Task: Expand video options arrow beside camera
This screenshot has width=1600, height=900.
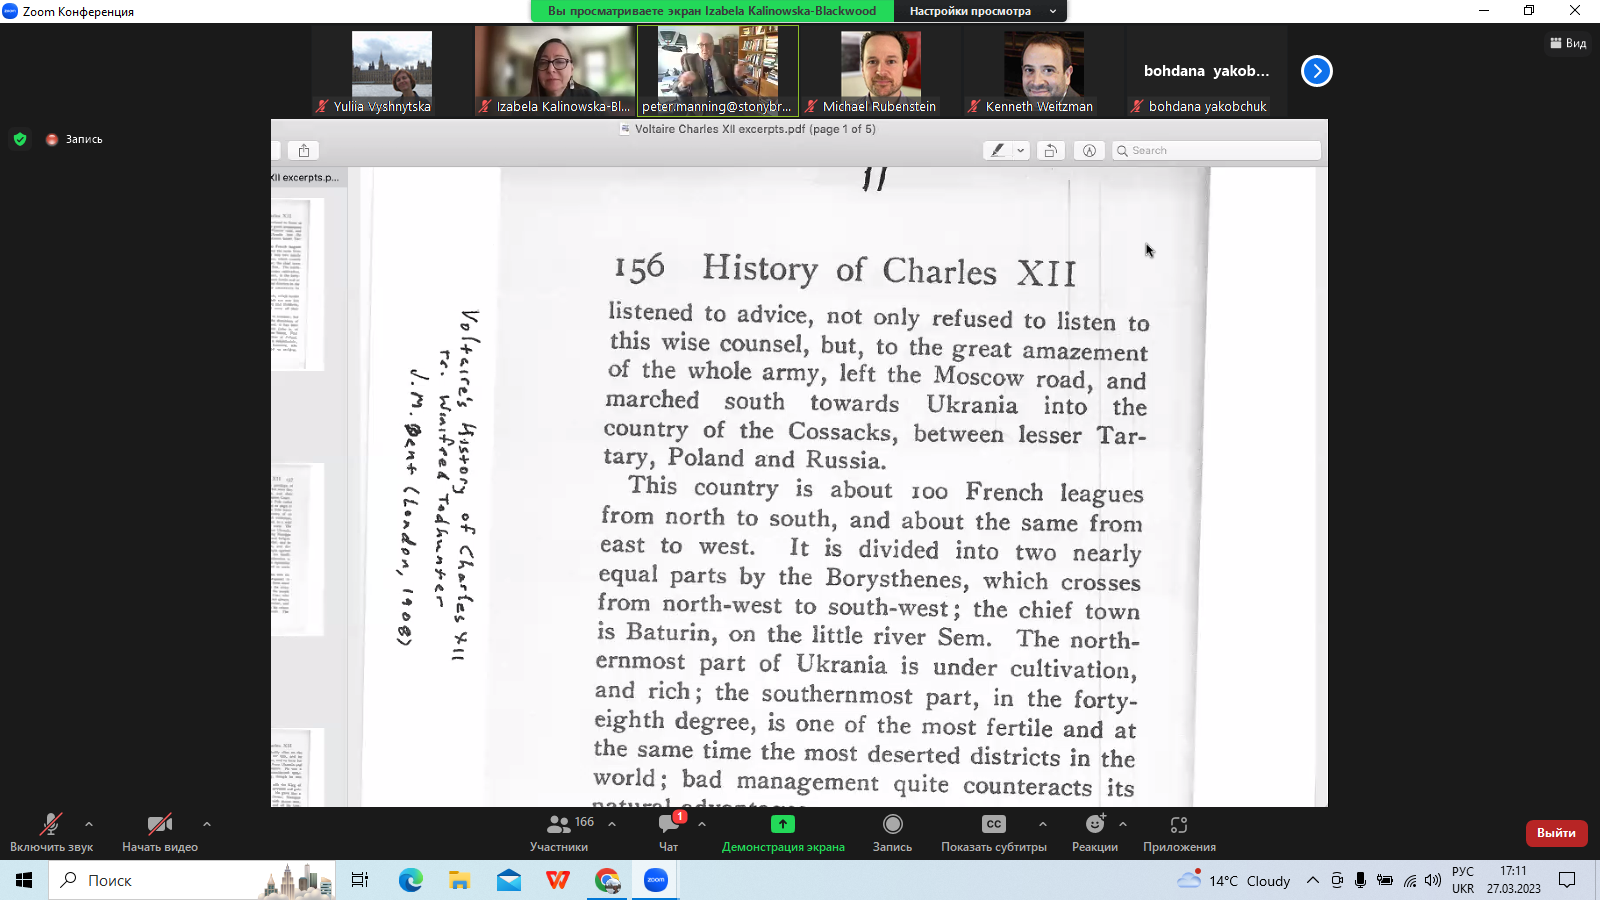Action: coord(207,824)
